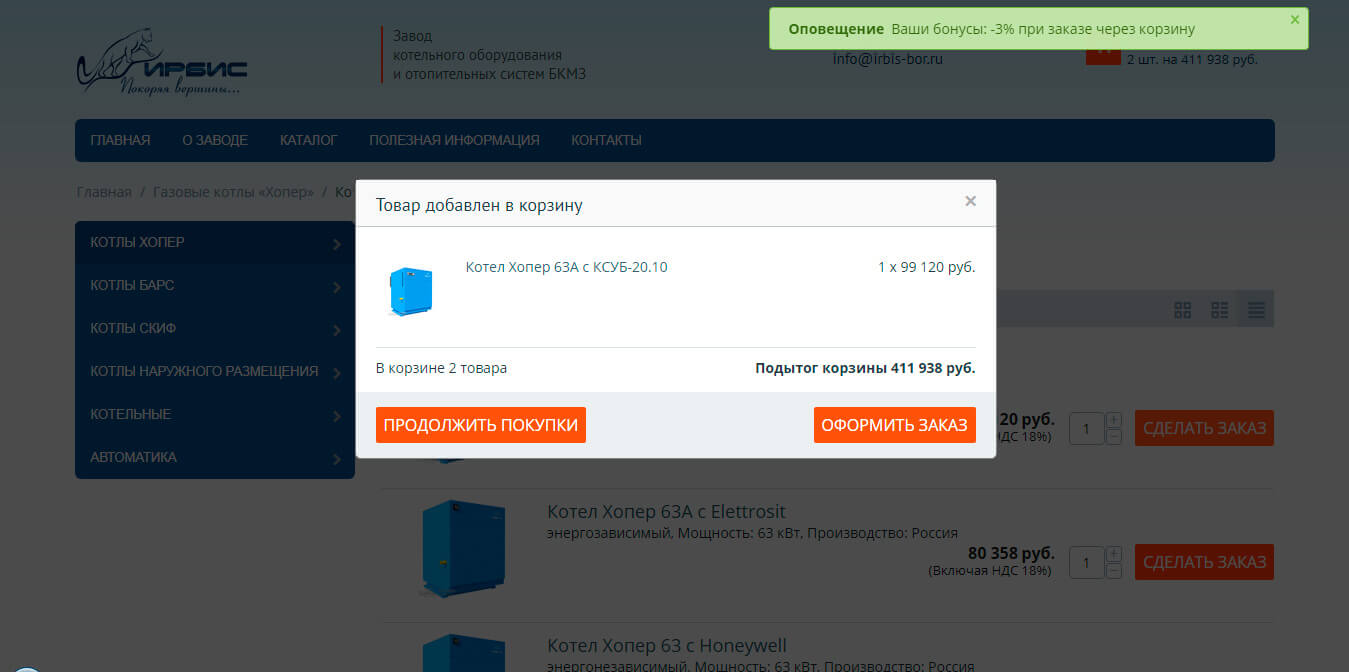Viewport: 1349px width, 672px height.
Task: Increase quantity for Хопер 63А с Elettrosit
Action: [x=1114, y=553]
